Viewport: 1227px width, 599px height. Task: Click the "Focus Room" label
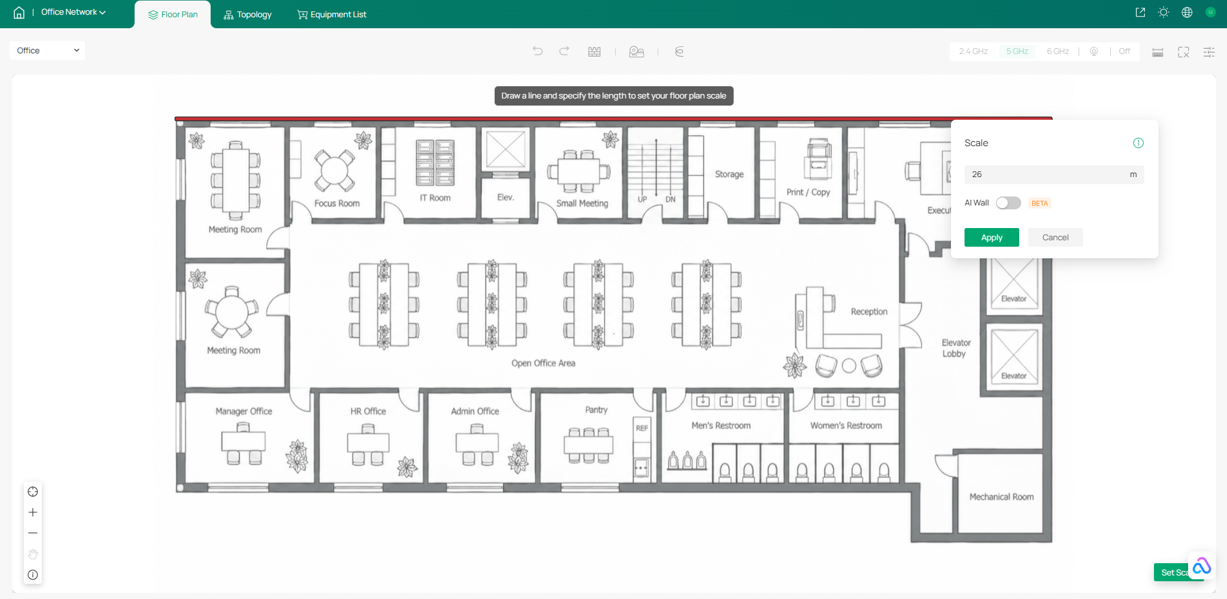336,203
